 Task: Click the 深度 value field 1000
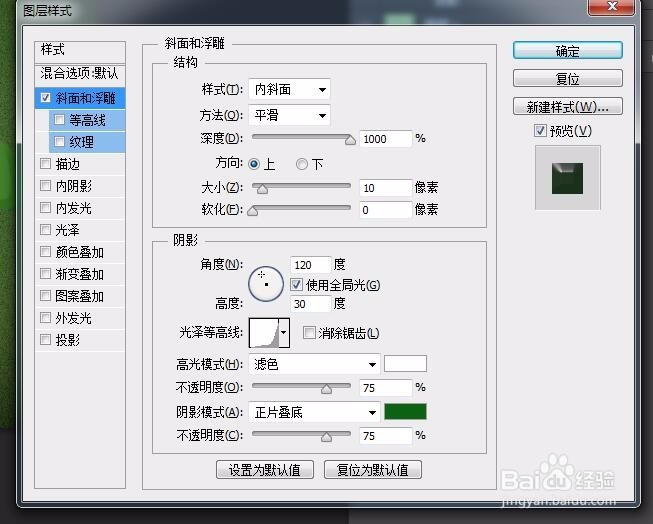pyautogui.click(x=386, y=139)
